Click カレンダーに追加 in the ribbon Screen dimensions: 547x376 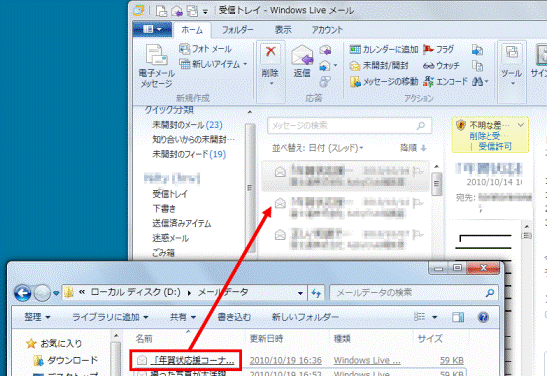click(384, 50)
